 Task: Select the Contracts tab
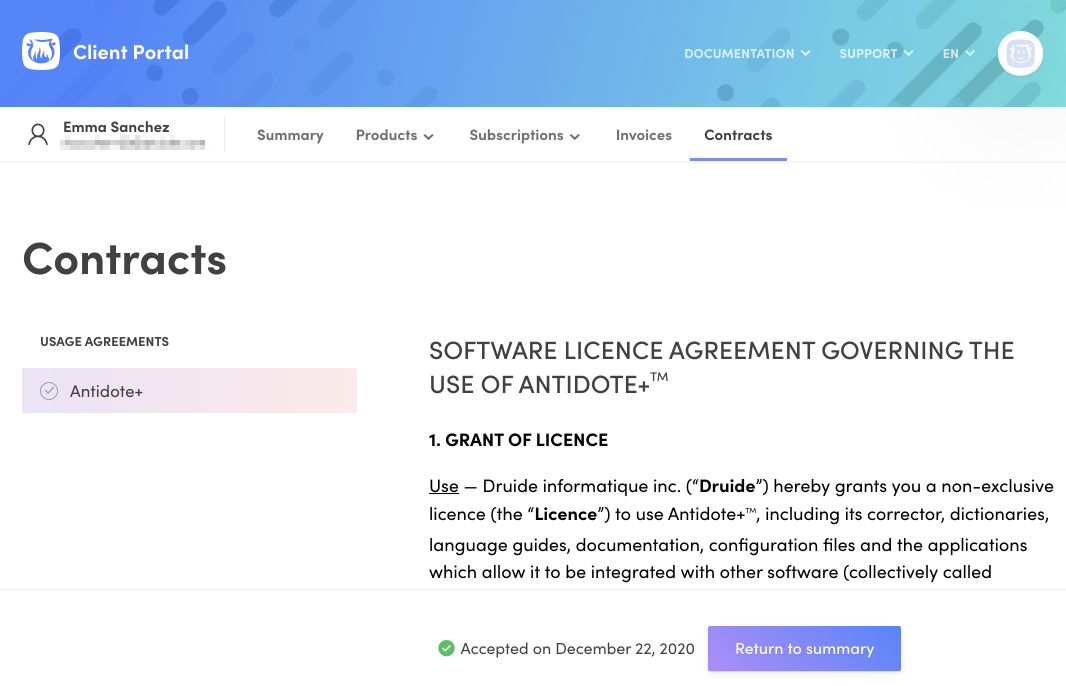tap(738, 136)
